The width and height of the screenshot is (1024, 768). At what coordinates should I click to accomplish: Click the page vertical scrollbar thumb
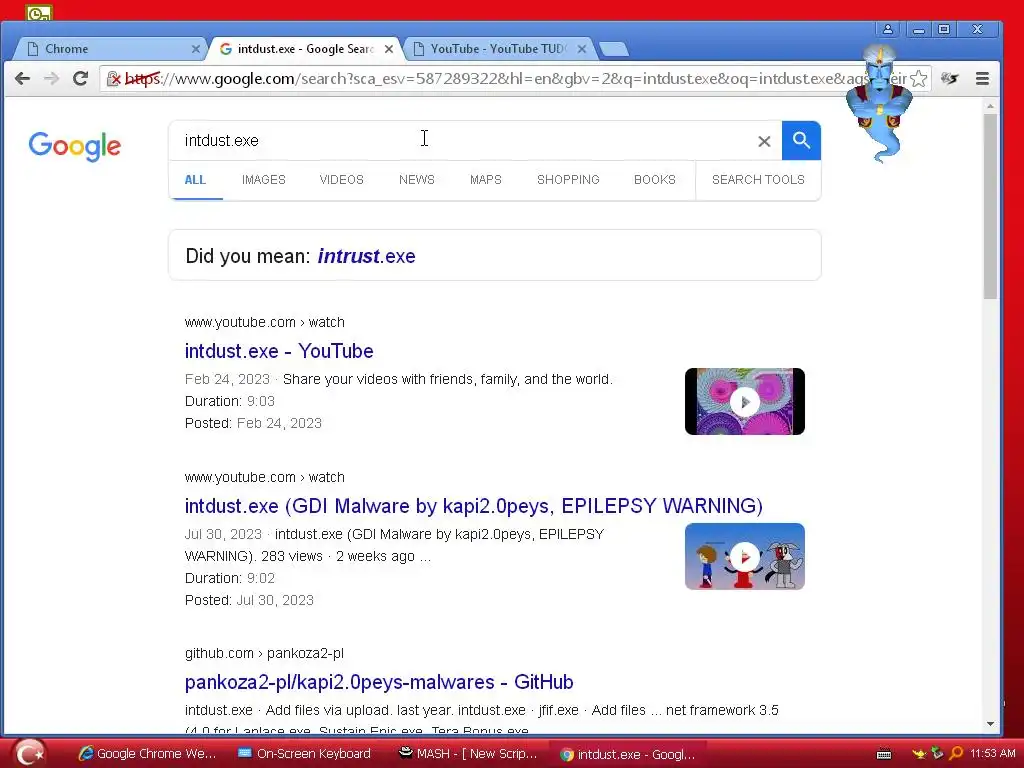click(991, 206)
